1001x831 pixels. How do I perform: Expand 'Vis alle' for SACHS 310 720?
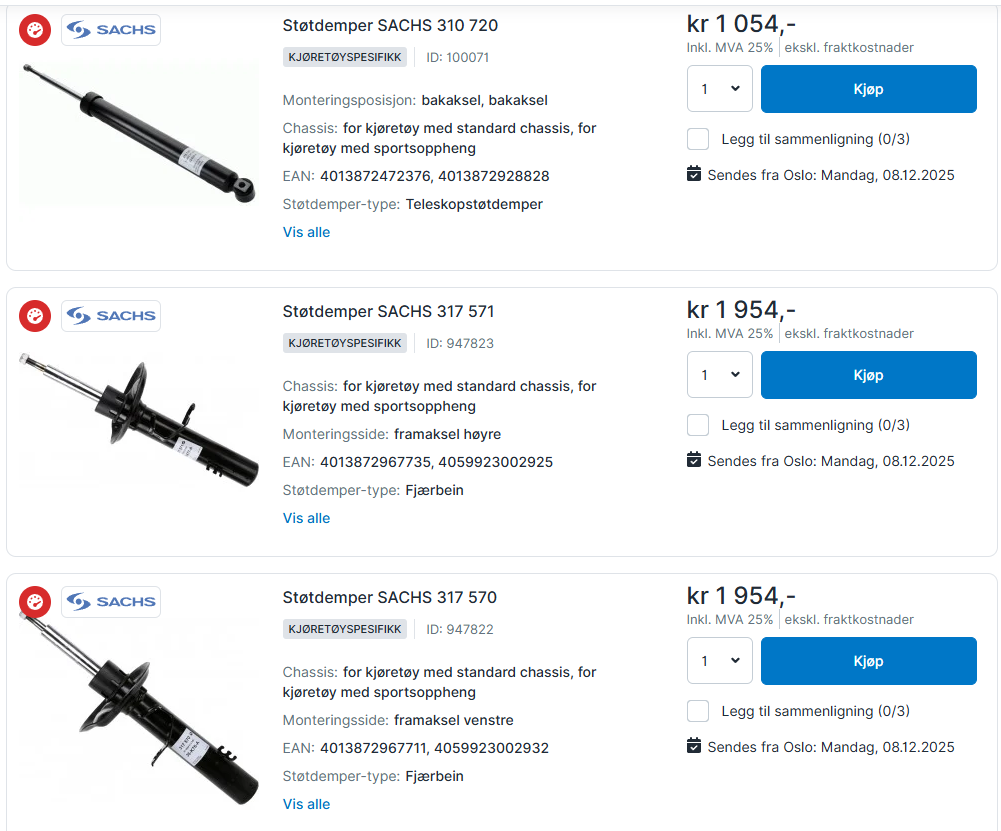(306, 232)
